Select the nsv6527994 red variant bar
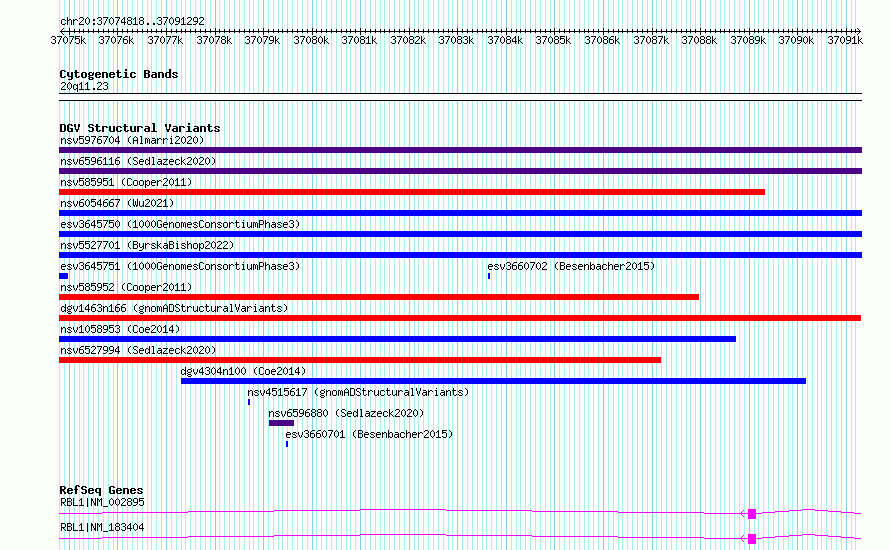 (x=360, y=360)
